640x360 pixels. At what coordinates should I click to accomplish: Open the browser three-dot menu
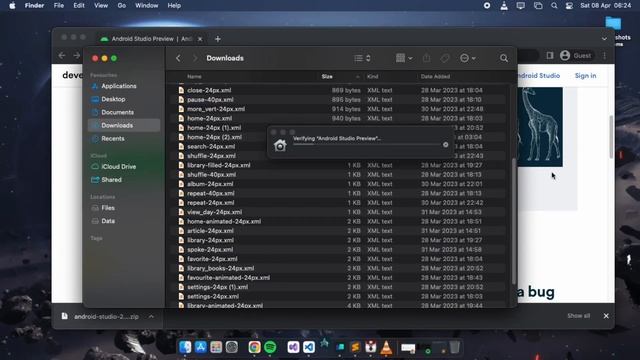pos(604,56)
